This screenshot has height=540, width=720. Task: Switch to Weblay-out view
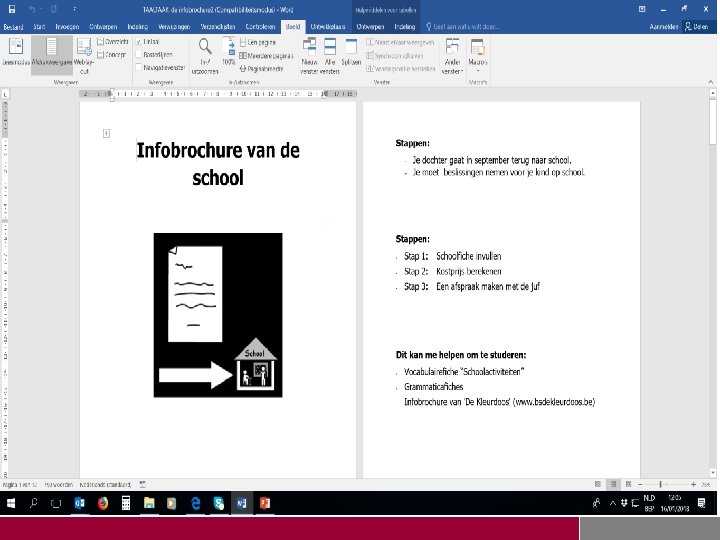click(84, 56)
